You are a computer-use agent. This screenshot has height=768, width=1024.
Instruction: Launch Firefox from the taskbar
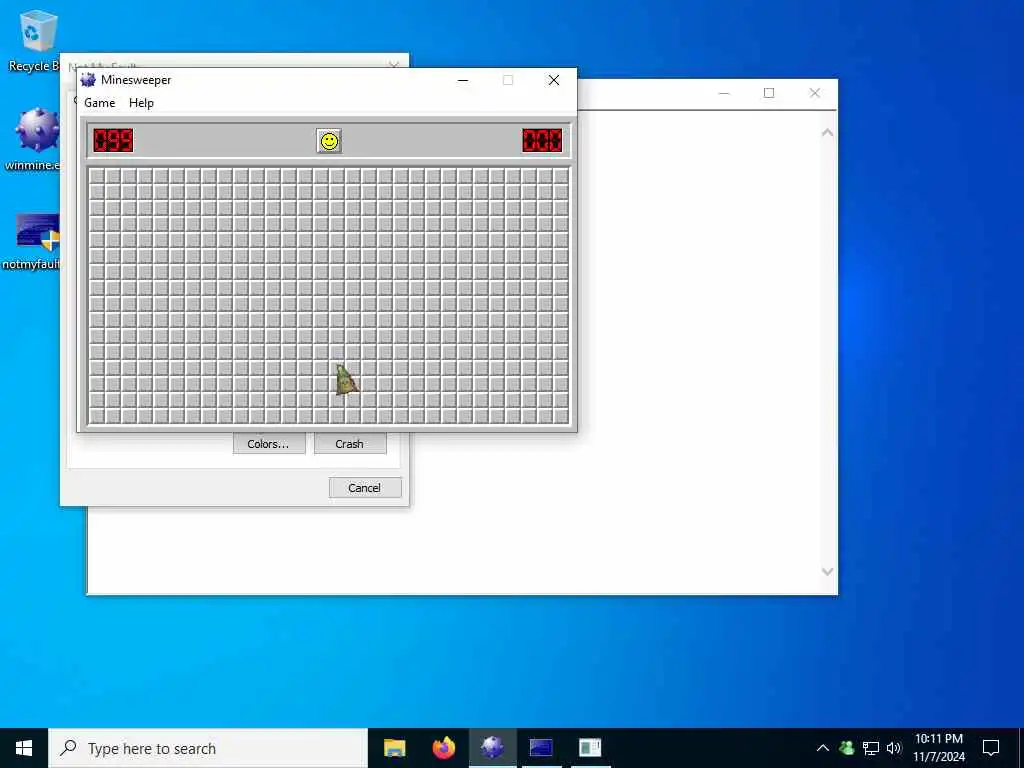443,748
